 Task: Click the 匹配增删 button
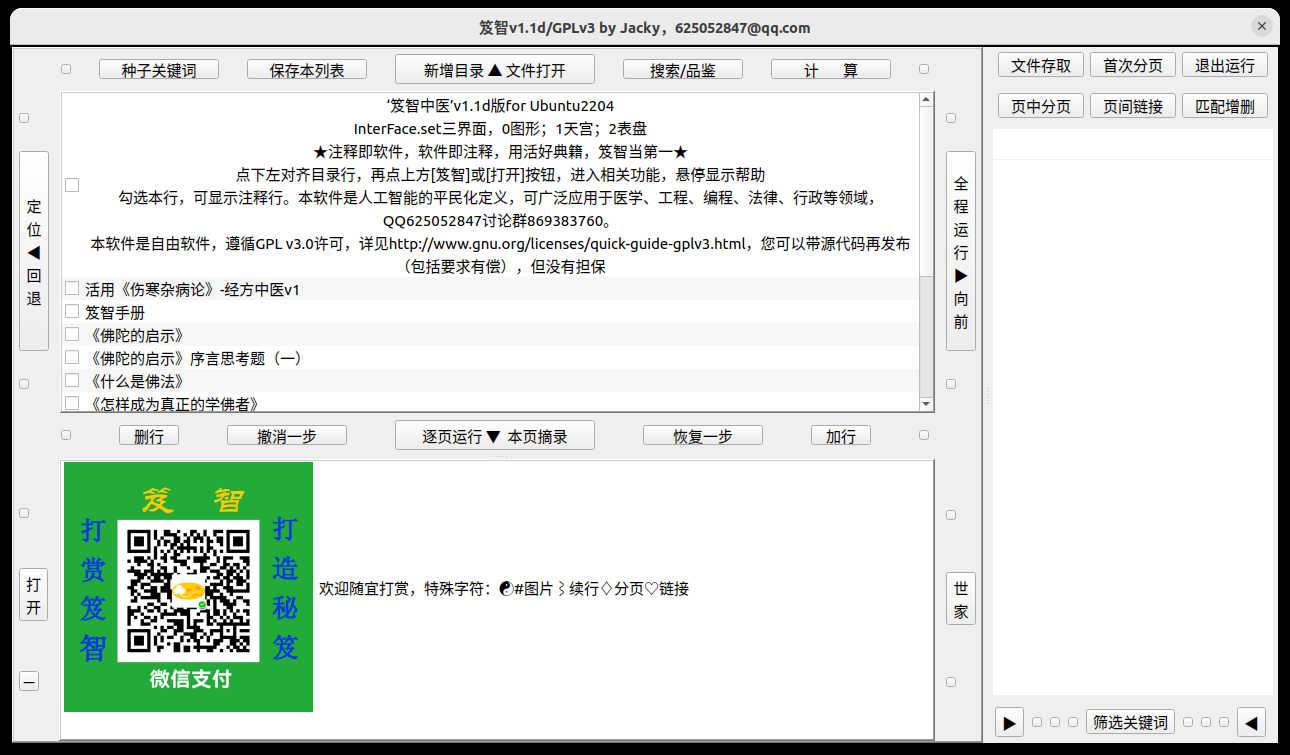tap(1225, 106)
